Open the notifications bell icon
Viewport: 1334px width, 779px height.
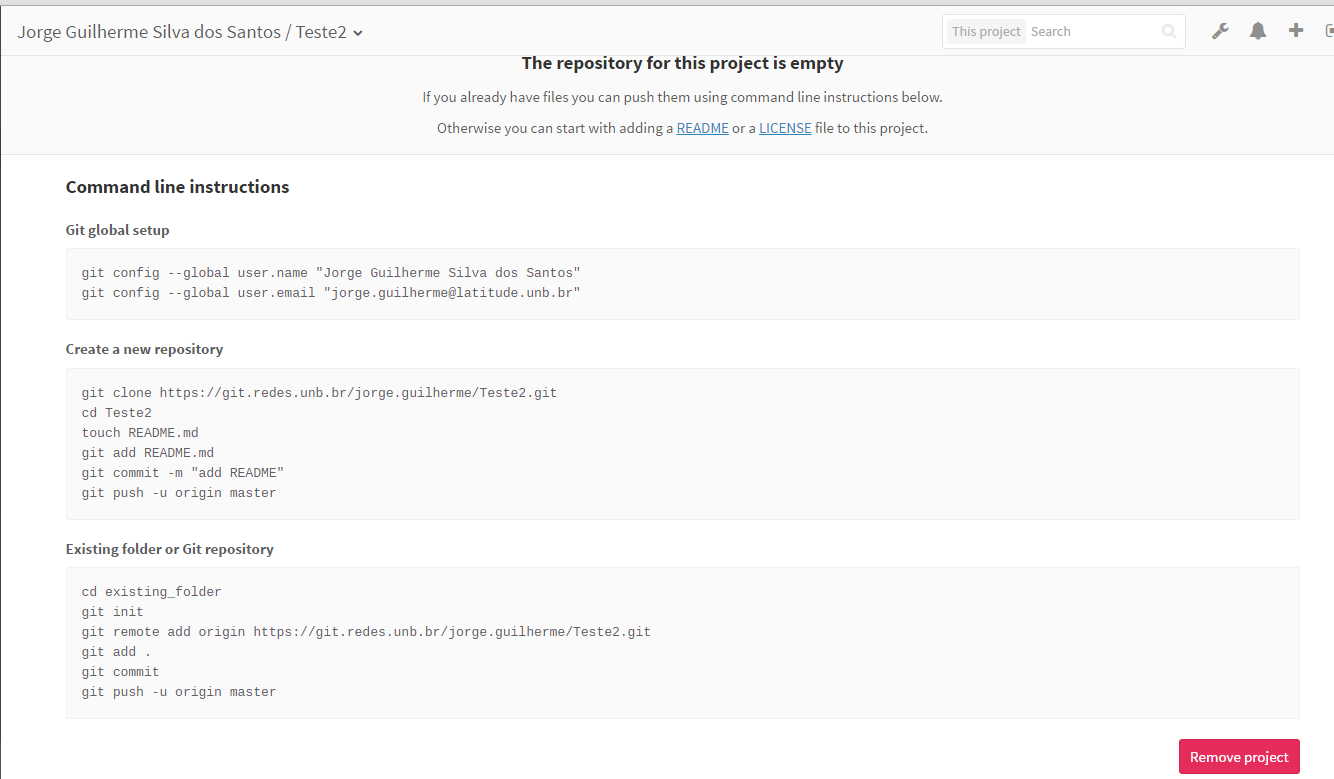click(x=1257, y=31)
